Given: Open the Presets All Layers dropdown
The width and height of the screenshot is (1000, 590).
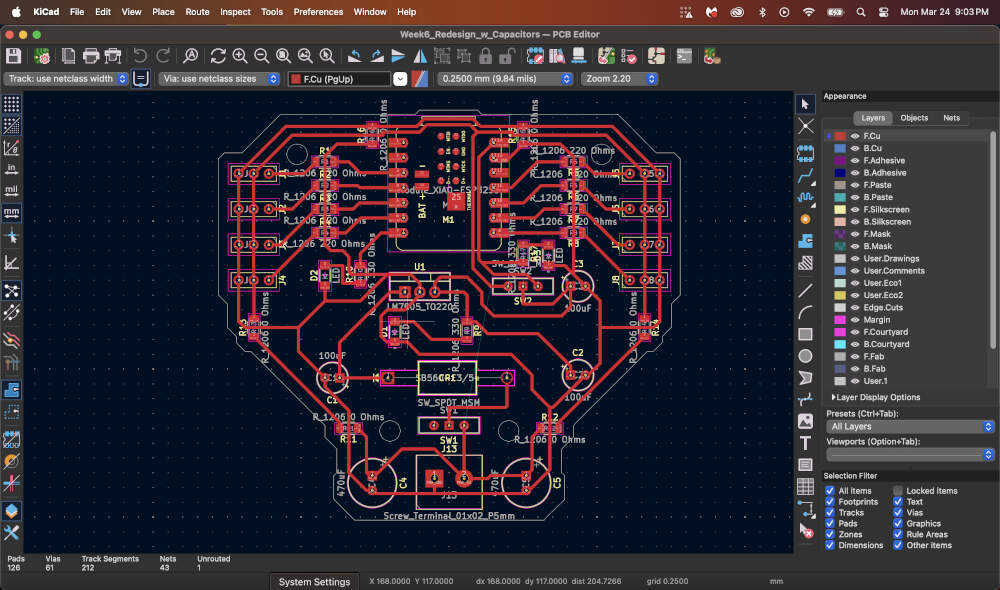Looking at the screenshot, I should 910,427.
